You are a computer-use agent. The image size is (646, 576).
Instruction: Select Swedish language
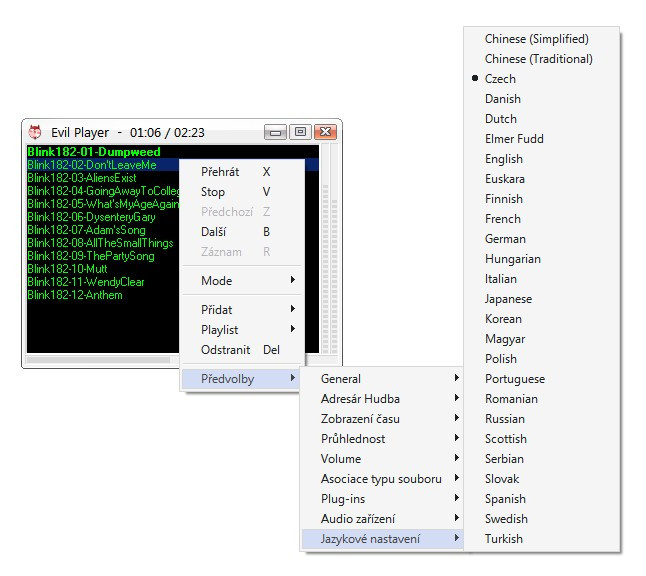point(542,519)
